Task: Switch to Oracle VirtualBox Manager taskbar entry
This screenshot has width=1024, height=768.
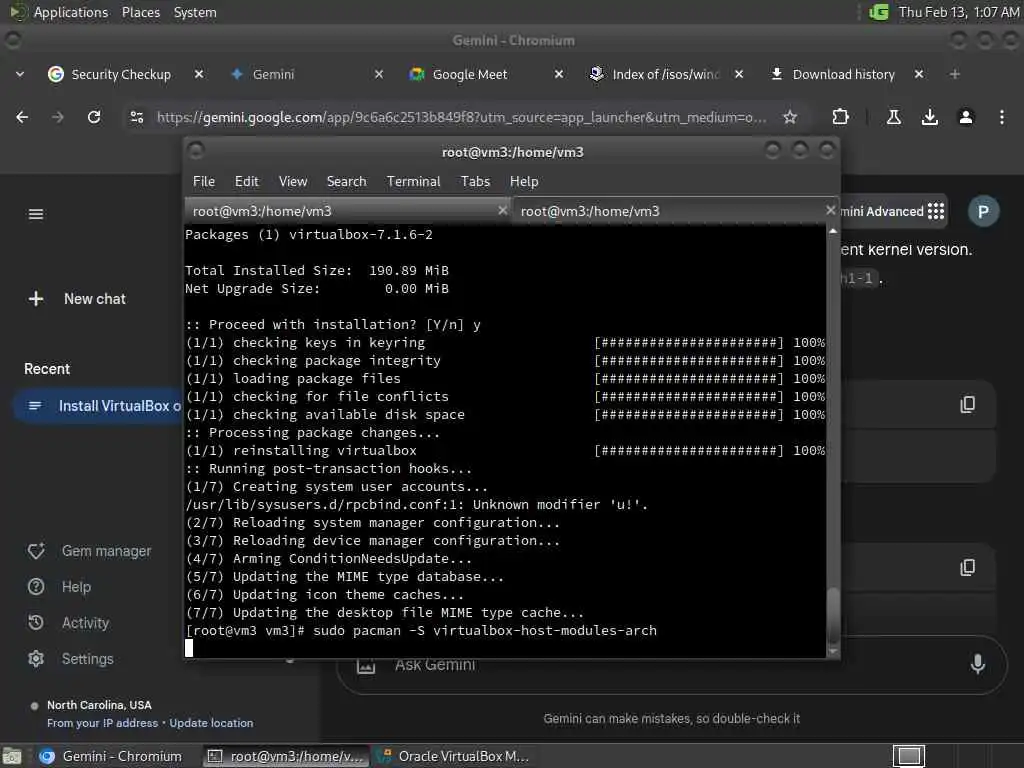Action: pos(453,756)
